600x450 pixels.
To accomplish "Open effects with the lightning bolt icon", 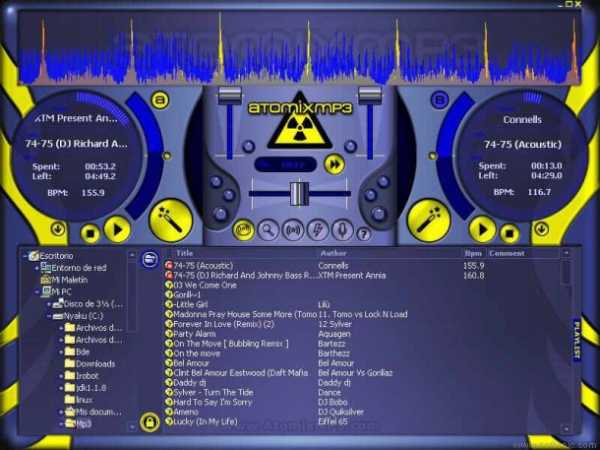I will (318, 230).
